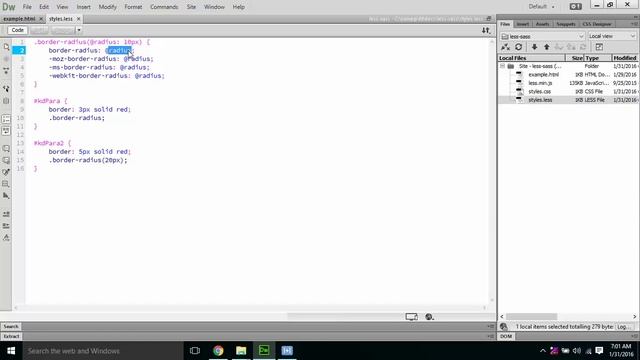
Task: Open the Modify menu
Action: 107,7
